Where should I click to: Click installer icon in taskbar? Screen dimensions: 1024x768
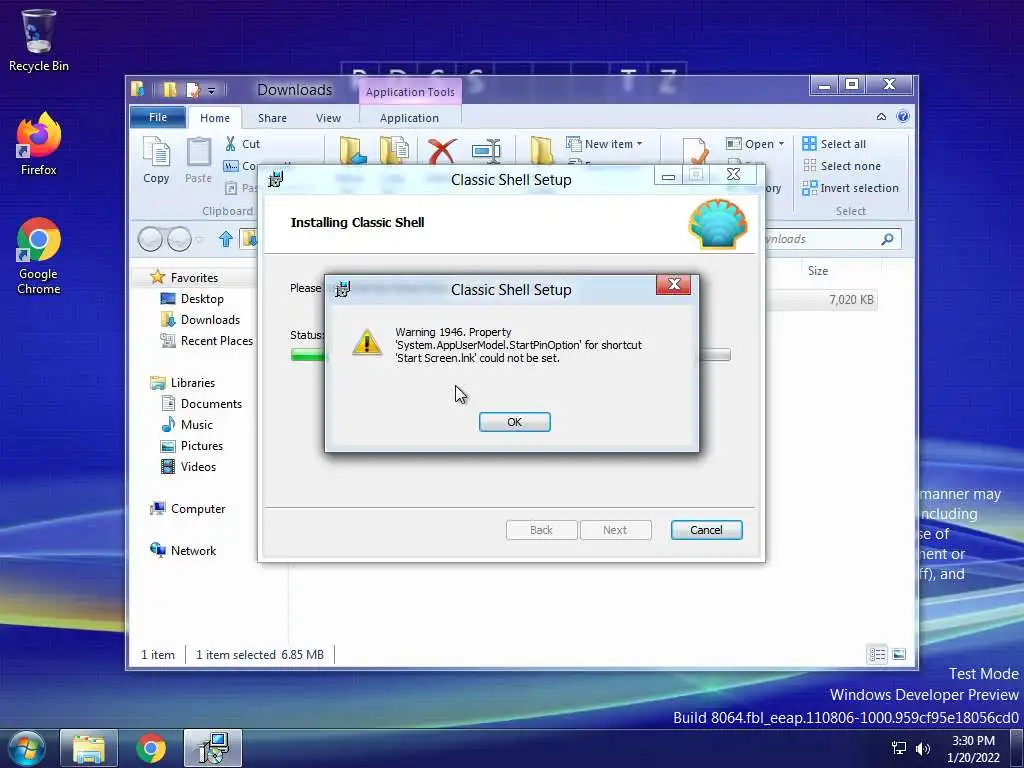(213, 748)
